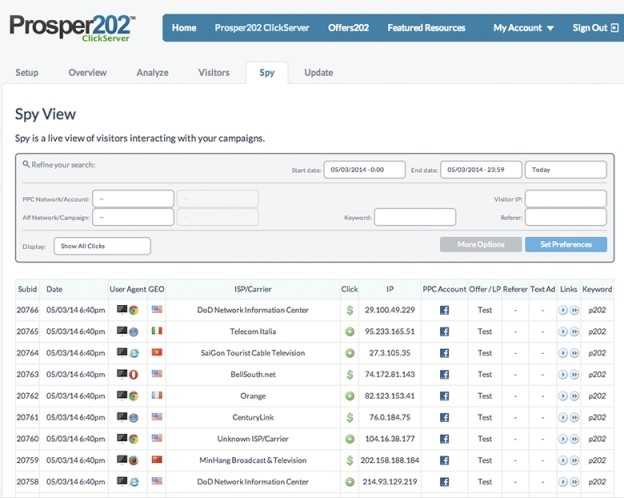Switch to the Overview tab
624x498 pixels.
click(87, 73)
